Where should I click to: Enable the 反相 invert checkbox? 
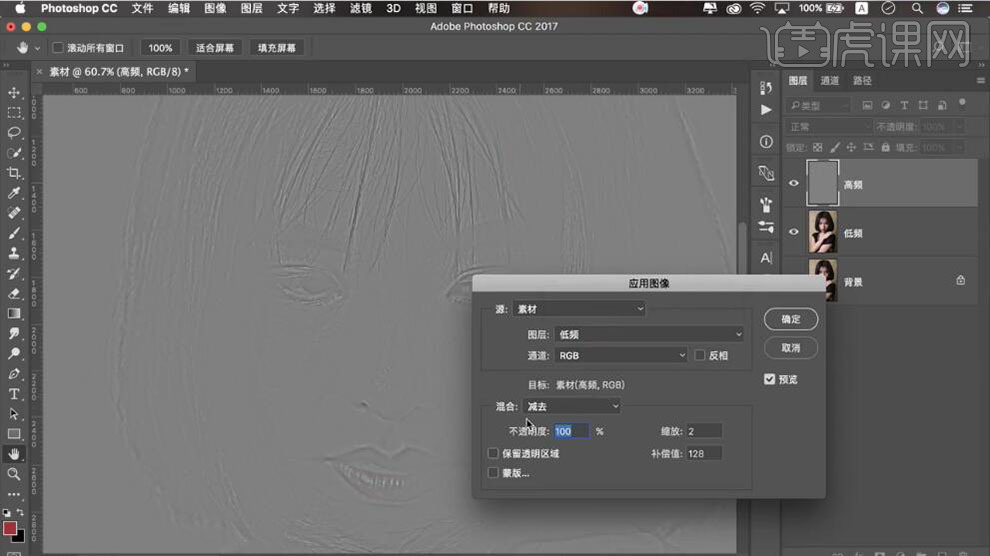click(700, 355)
